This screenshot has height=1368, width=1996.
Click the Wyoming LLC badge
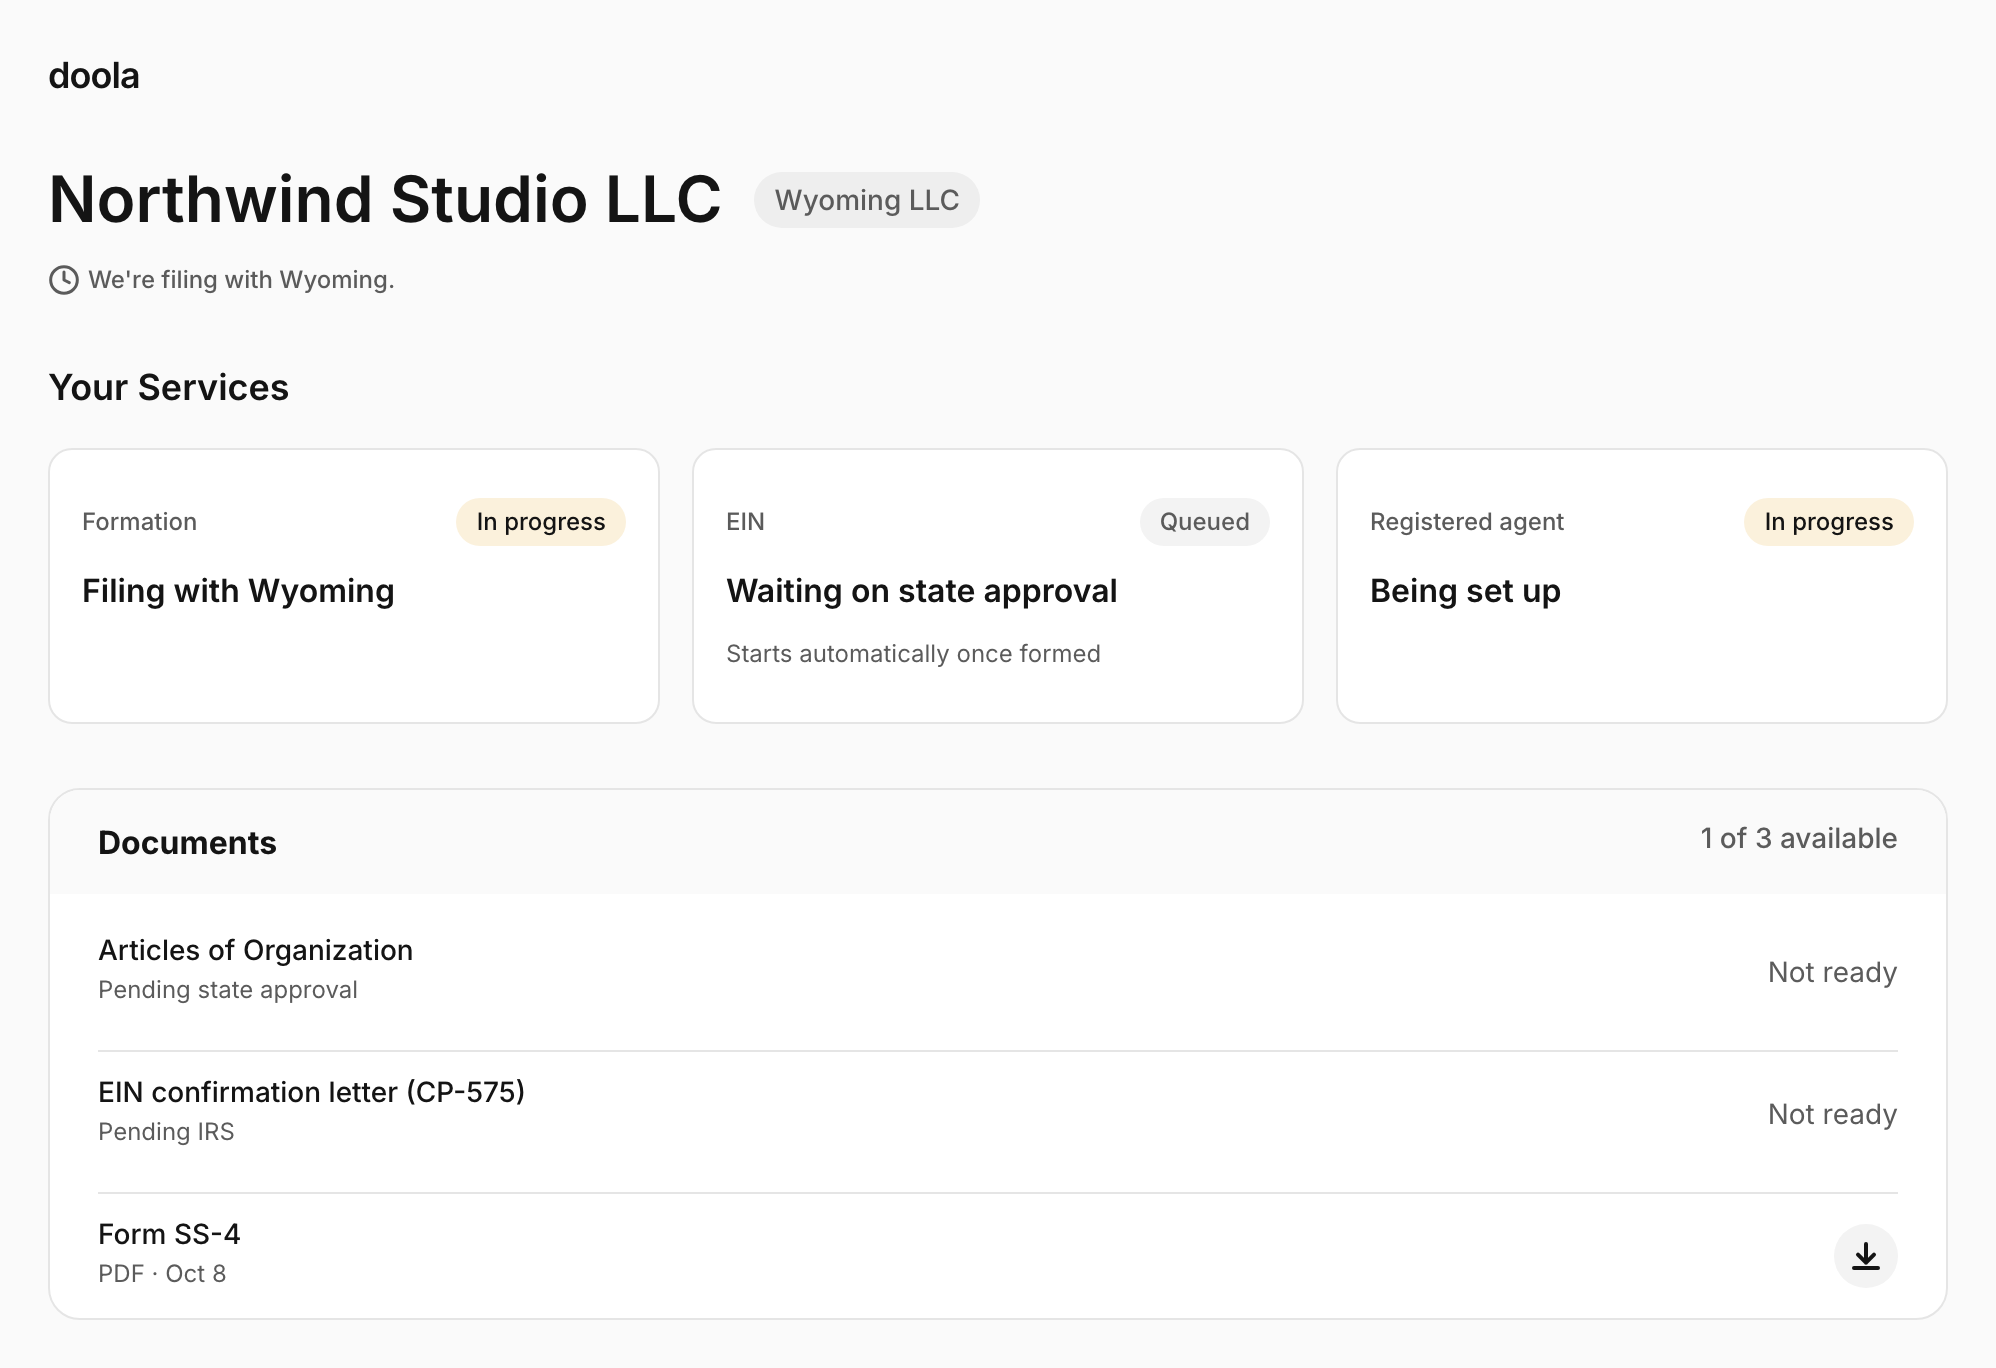click(x=867, y=200)
